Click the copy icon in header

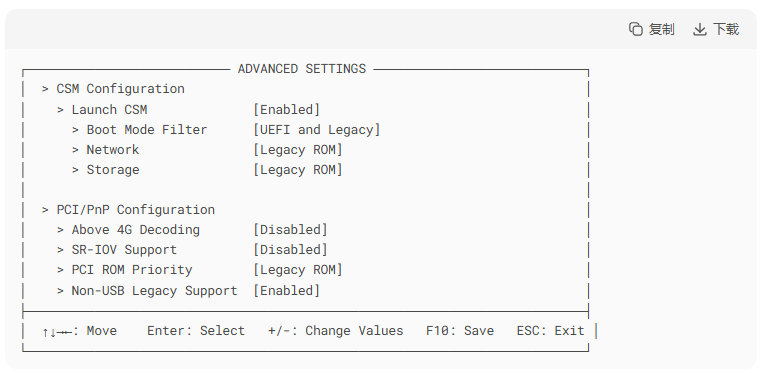[x=635, y=29]
